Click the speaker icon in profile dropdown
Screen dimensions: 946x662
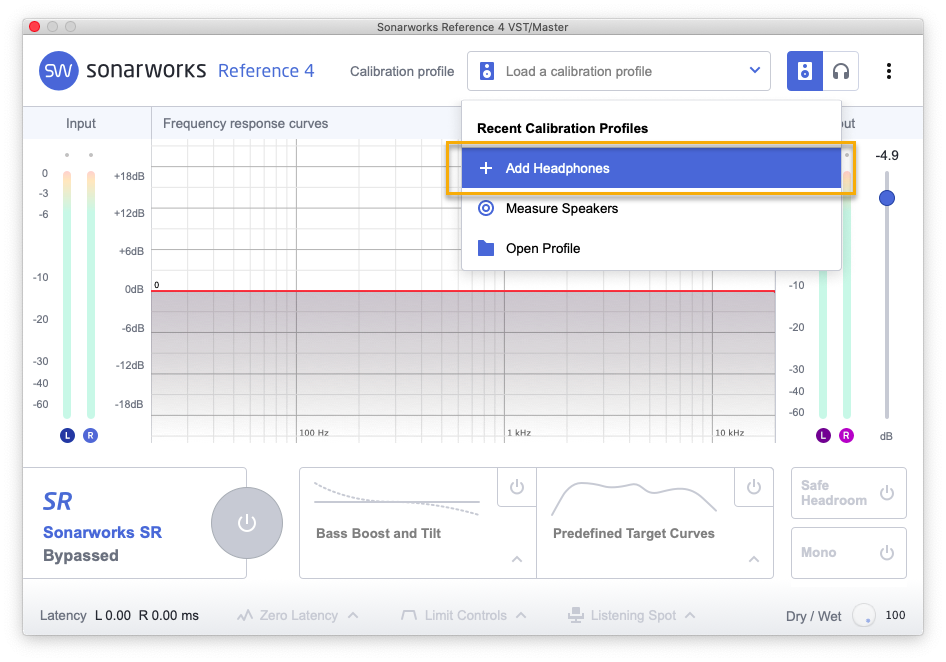coord(486,71)
